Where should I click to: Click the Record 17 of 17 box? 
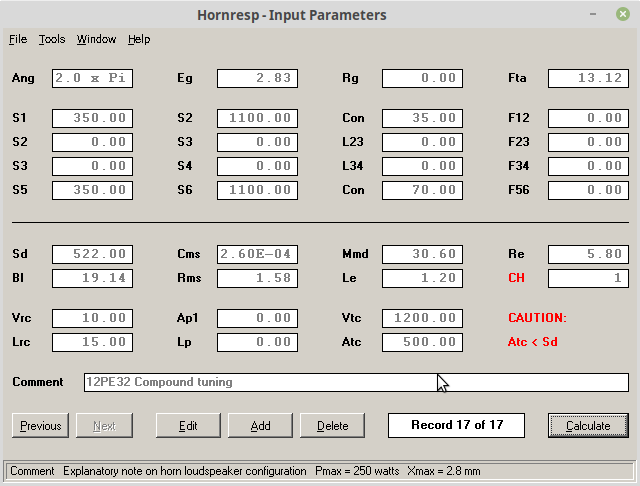point(456,425)
